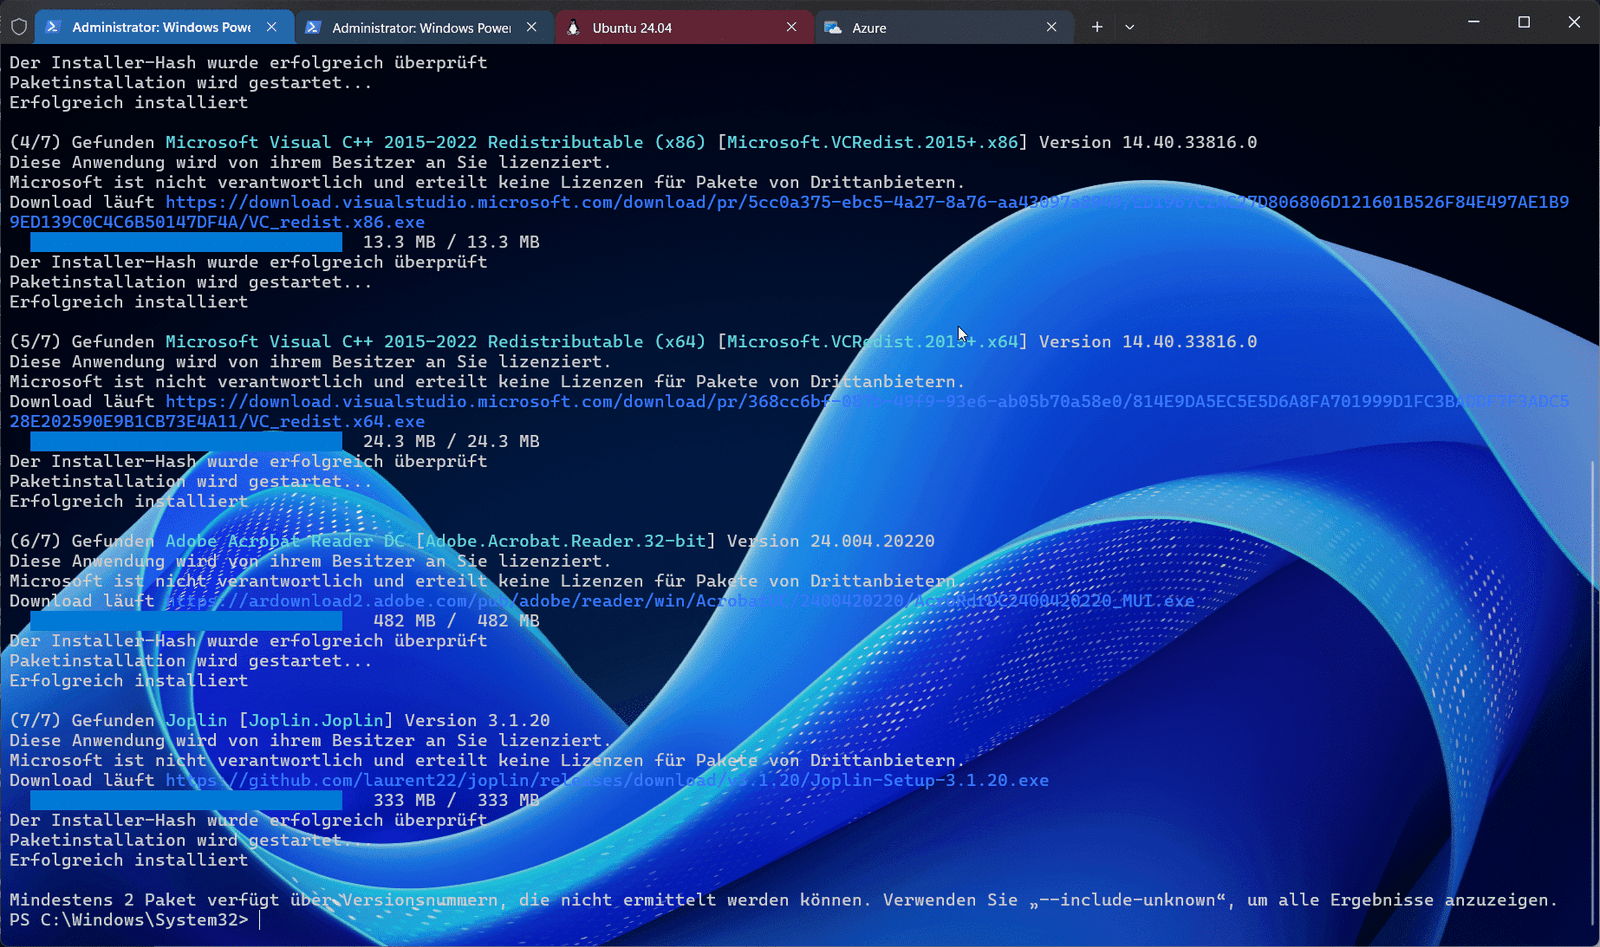The width and height of the screenshot is (1600, 947).
Task: Click the Azure cloud shell tab icon
Action: coord(832,28)
